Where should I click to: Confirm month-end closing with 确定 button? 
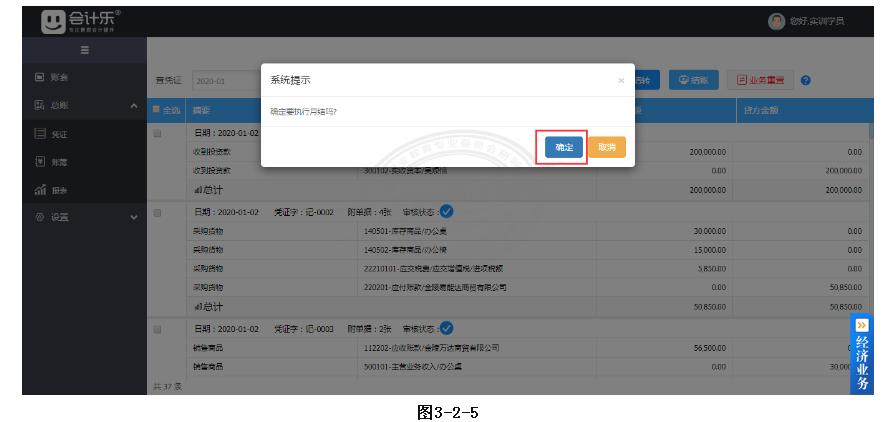point(563,148)
